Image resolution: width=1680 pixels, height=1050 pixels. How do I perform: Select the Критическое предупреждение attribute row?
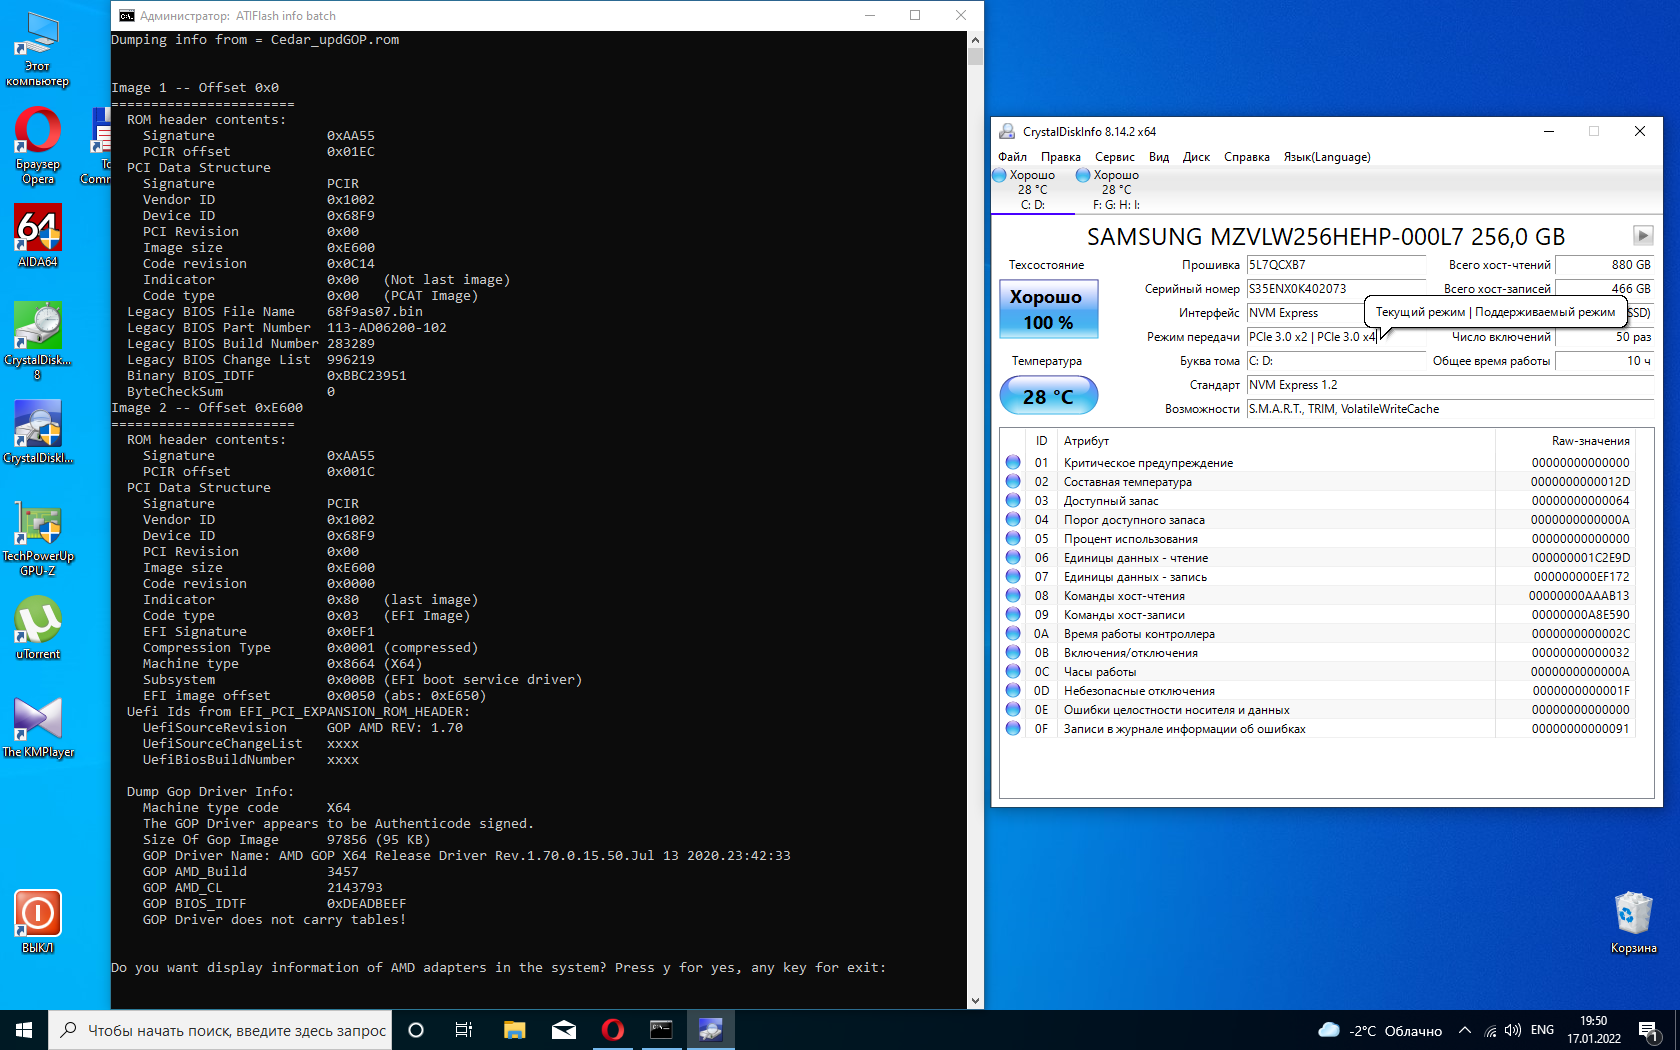(1319, 463)
